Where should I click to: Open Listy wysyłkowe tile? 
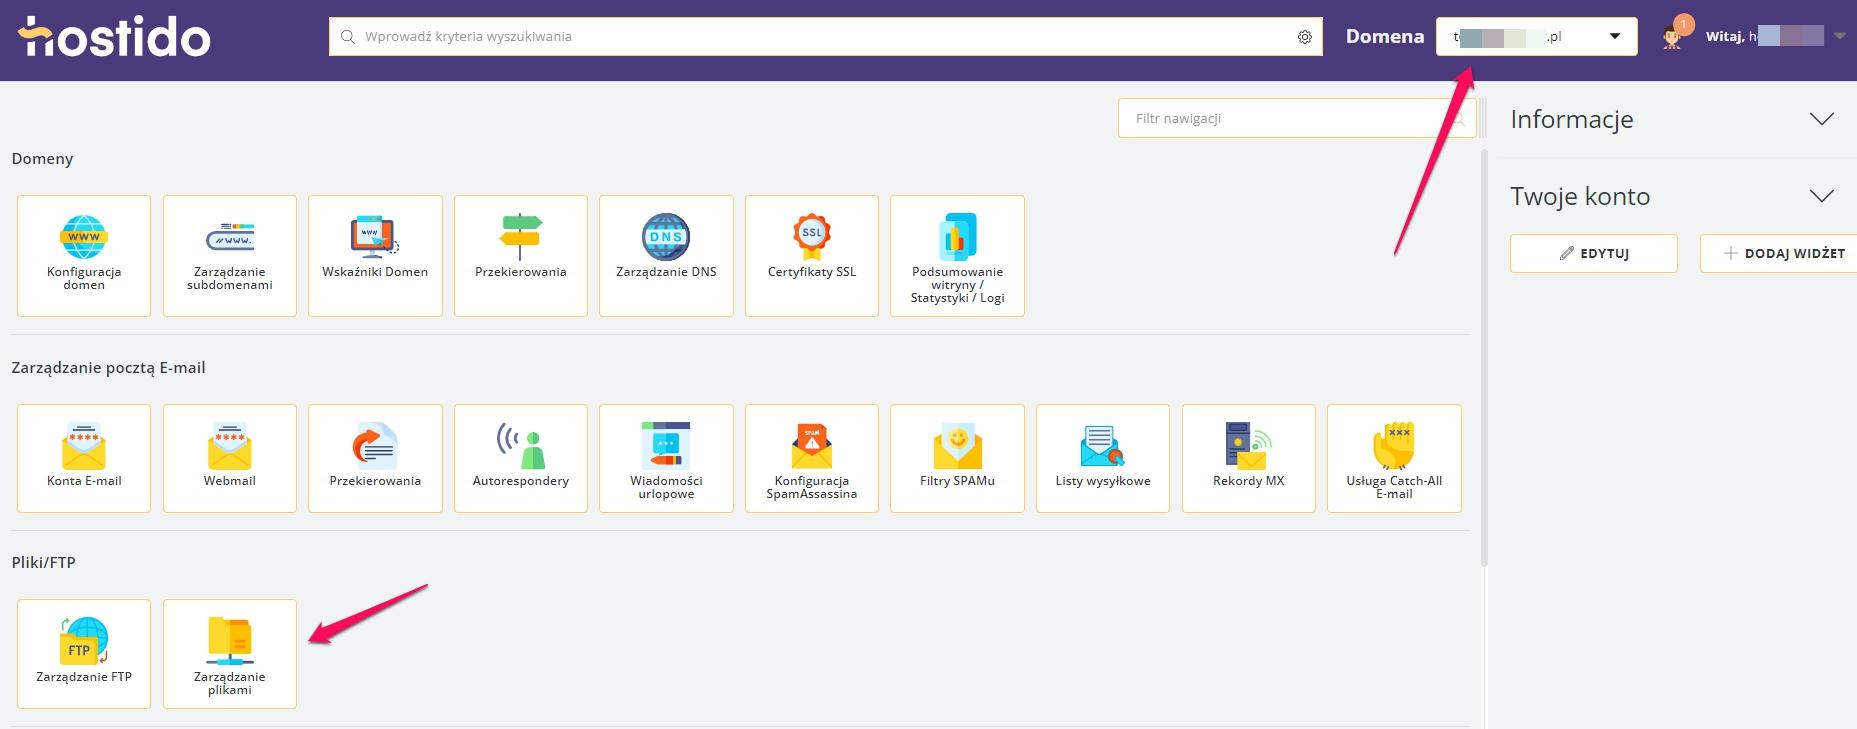pyautogui.click(x=1103, y=458)
